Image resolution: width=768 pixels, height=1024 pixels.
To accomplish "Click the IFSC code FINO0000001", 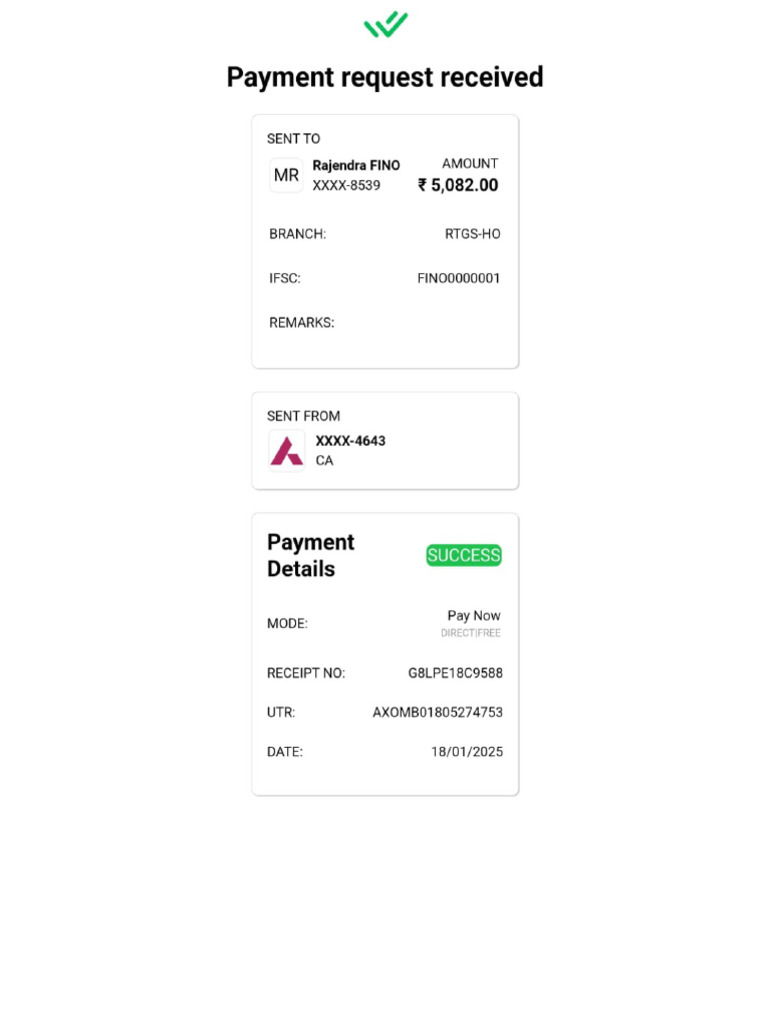I will coord(458,278).
